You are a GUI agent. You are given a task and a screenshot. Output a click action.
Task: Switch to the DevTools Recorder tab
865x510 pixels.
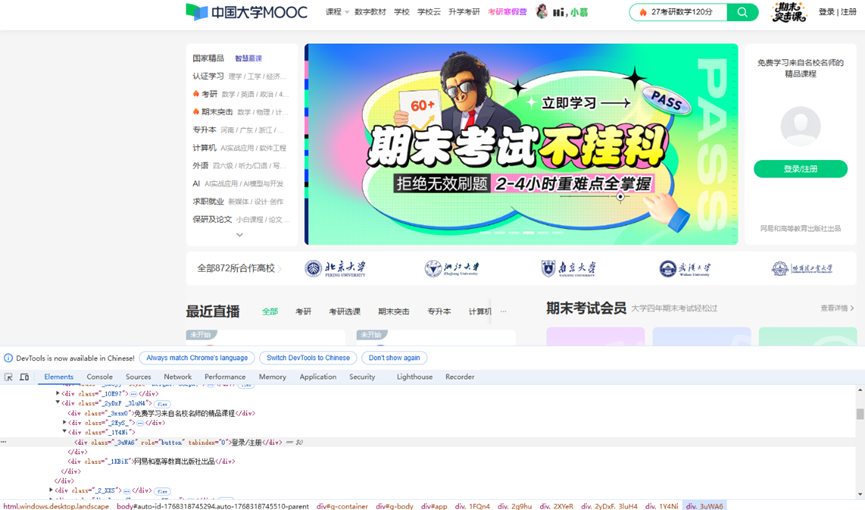point(460,377)
